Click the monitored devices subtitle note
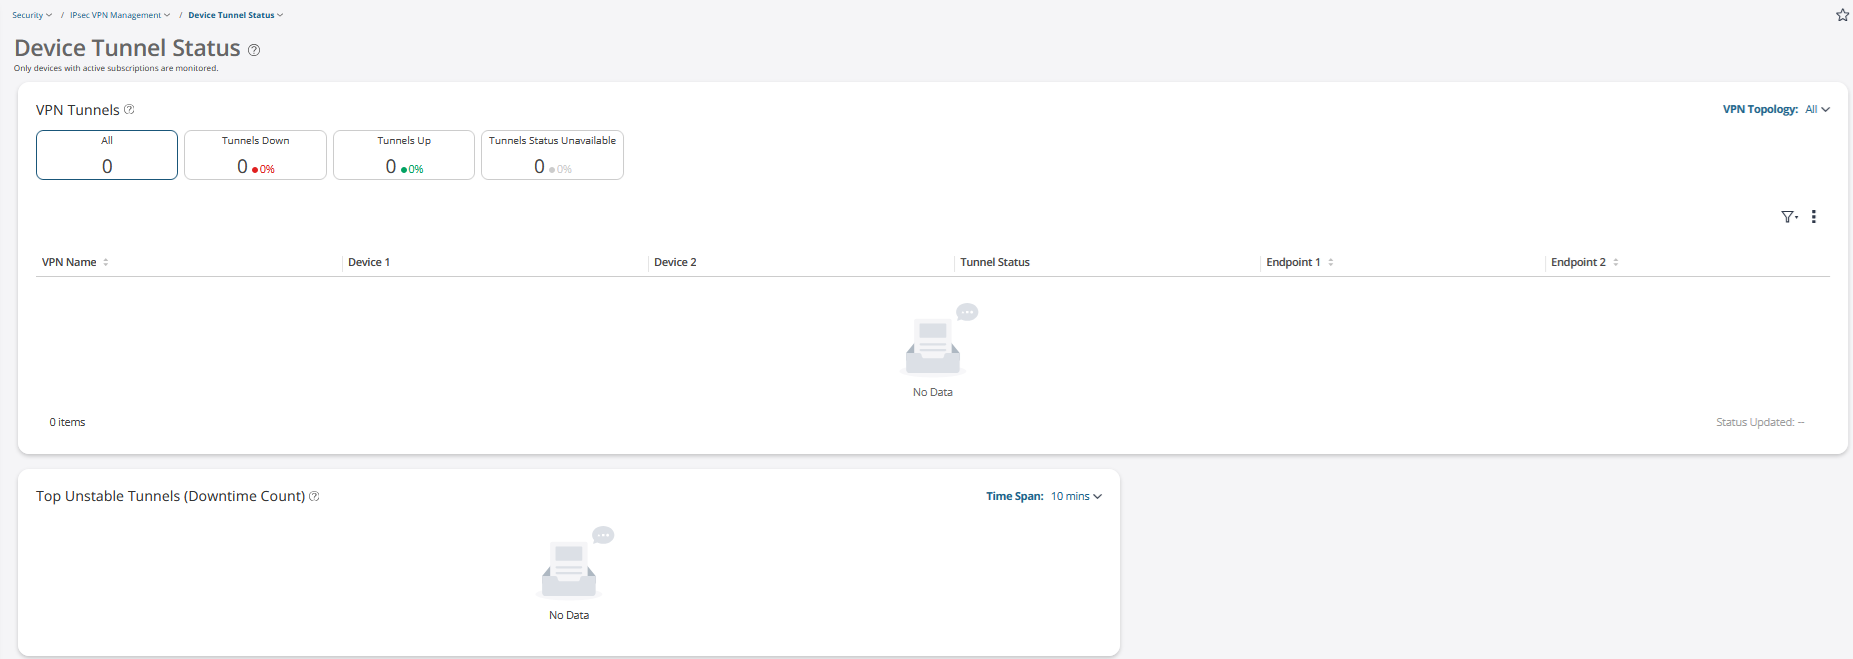The height and width of the screenshot is (659, 1853). click(x=116, y=68)
